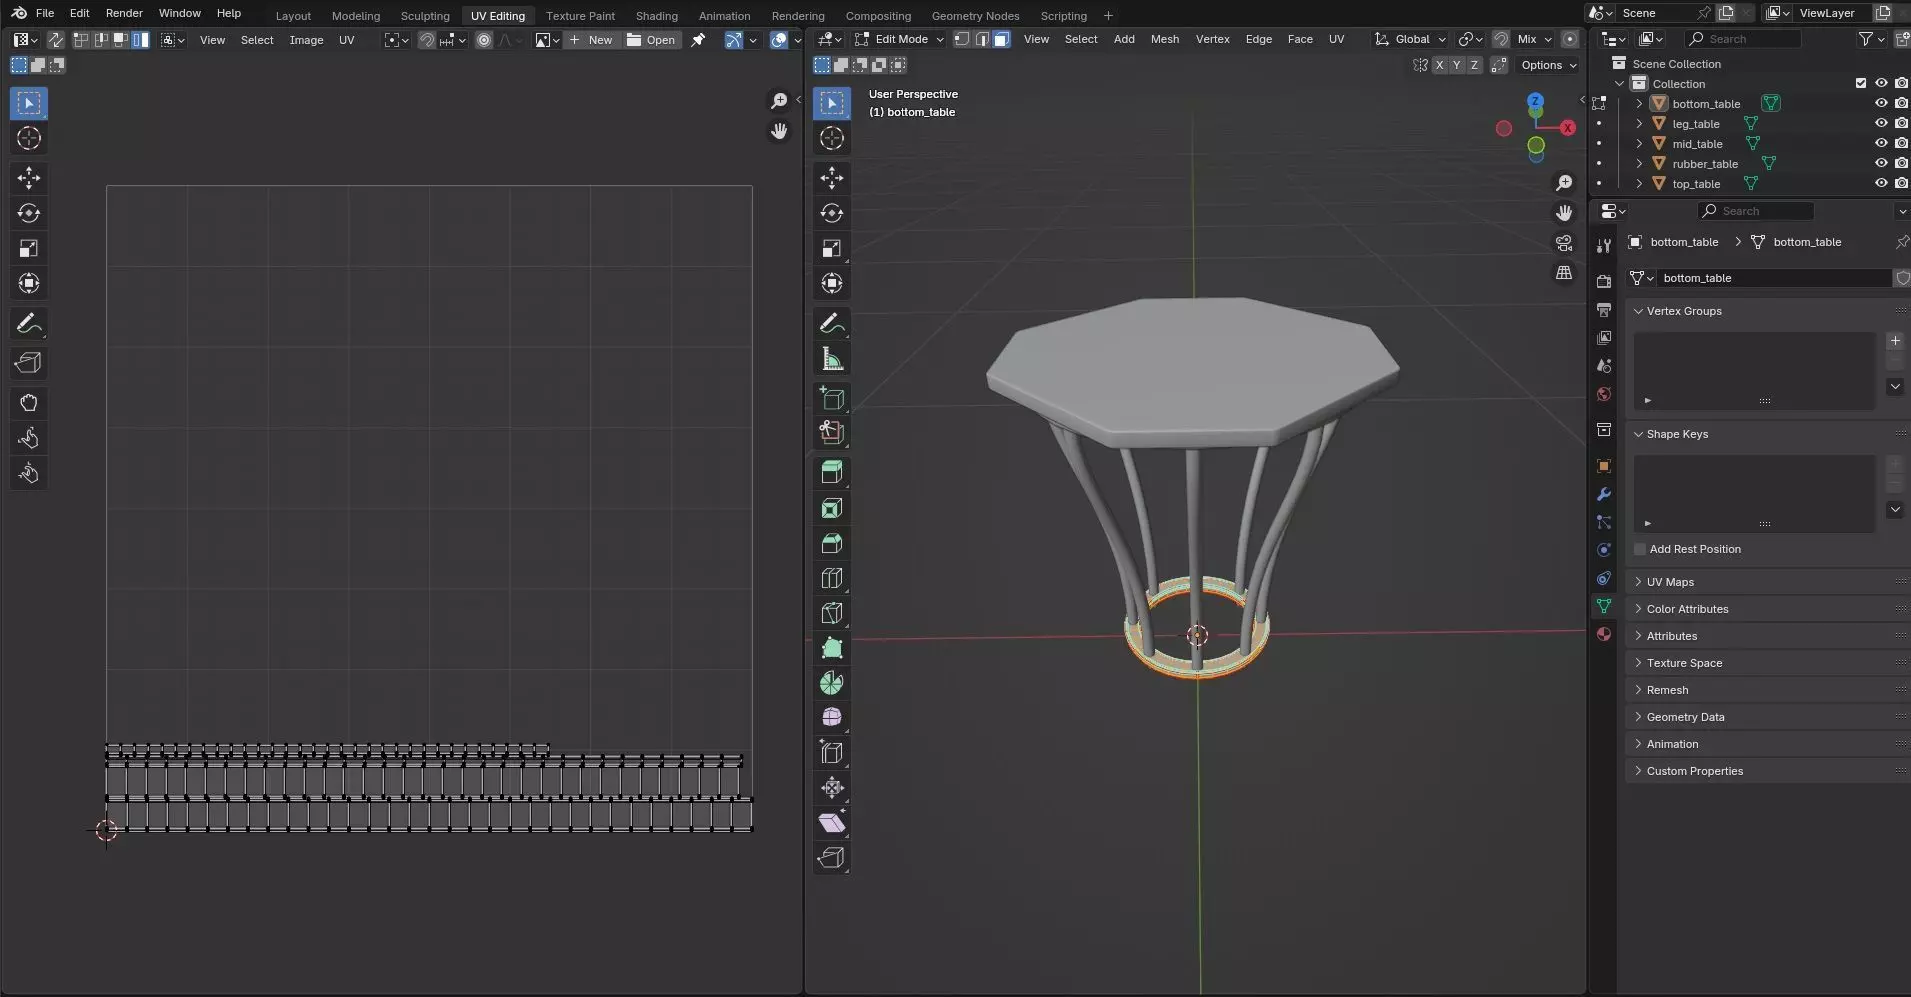Select the Shear tool
The width and height of the screenshot is (1911, 997).
pos(832,823)
